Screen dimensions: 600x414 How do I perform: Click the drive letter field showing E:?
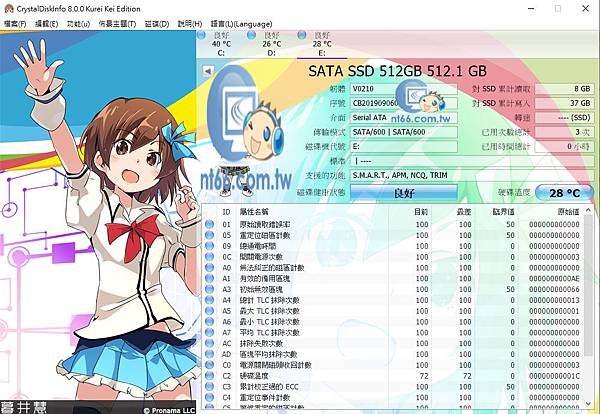(x=404, y=147)
